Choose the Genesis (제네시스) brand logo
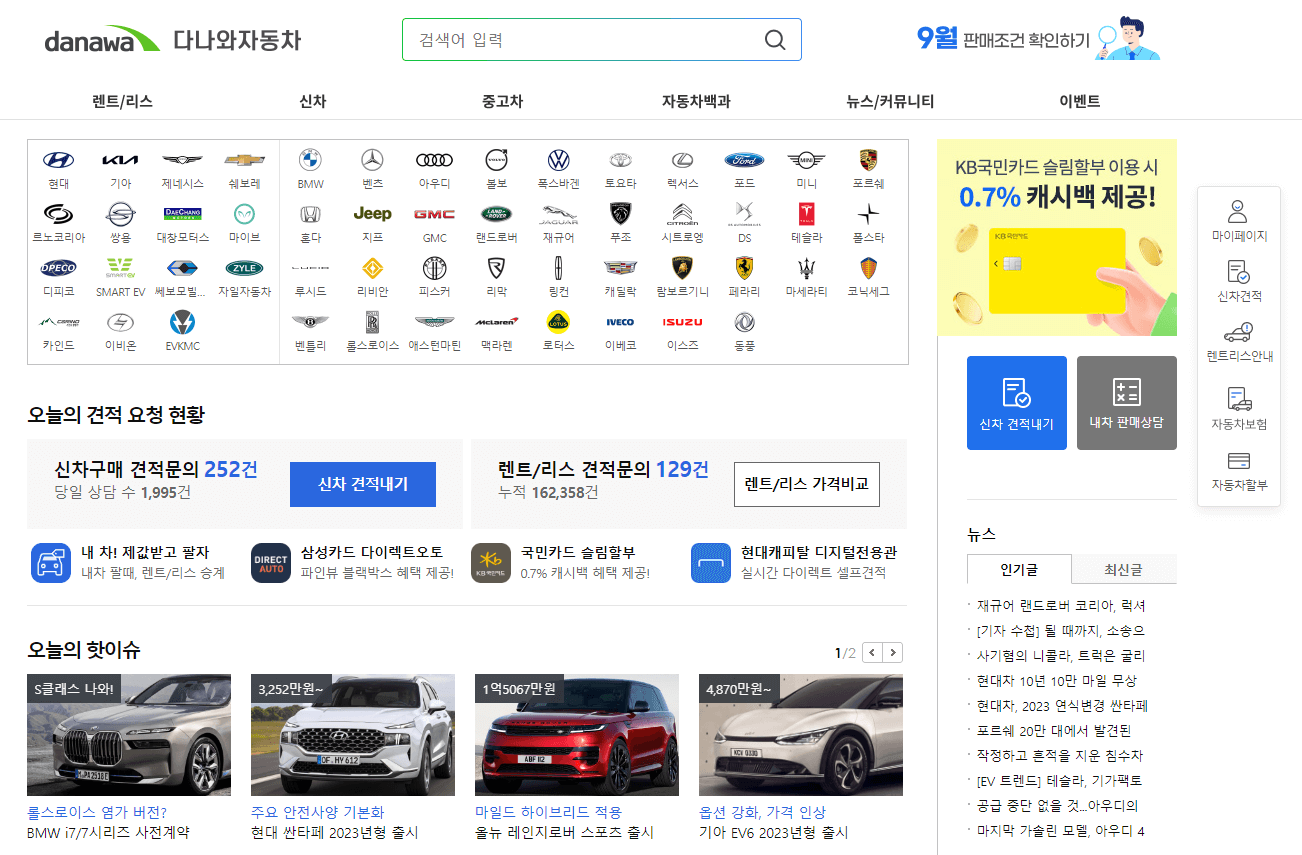Screen dimensions: 1302x855 tap(182, 160)
